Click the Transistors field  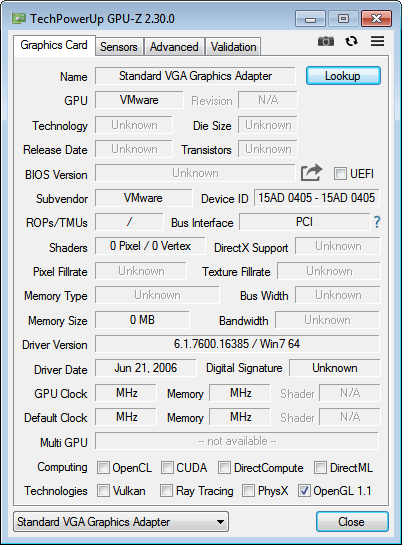coord(268,149)
